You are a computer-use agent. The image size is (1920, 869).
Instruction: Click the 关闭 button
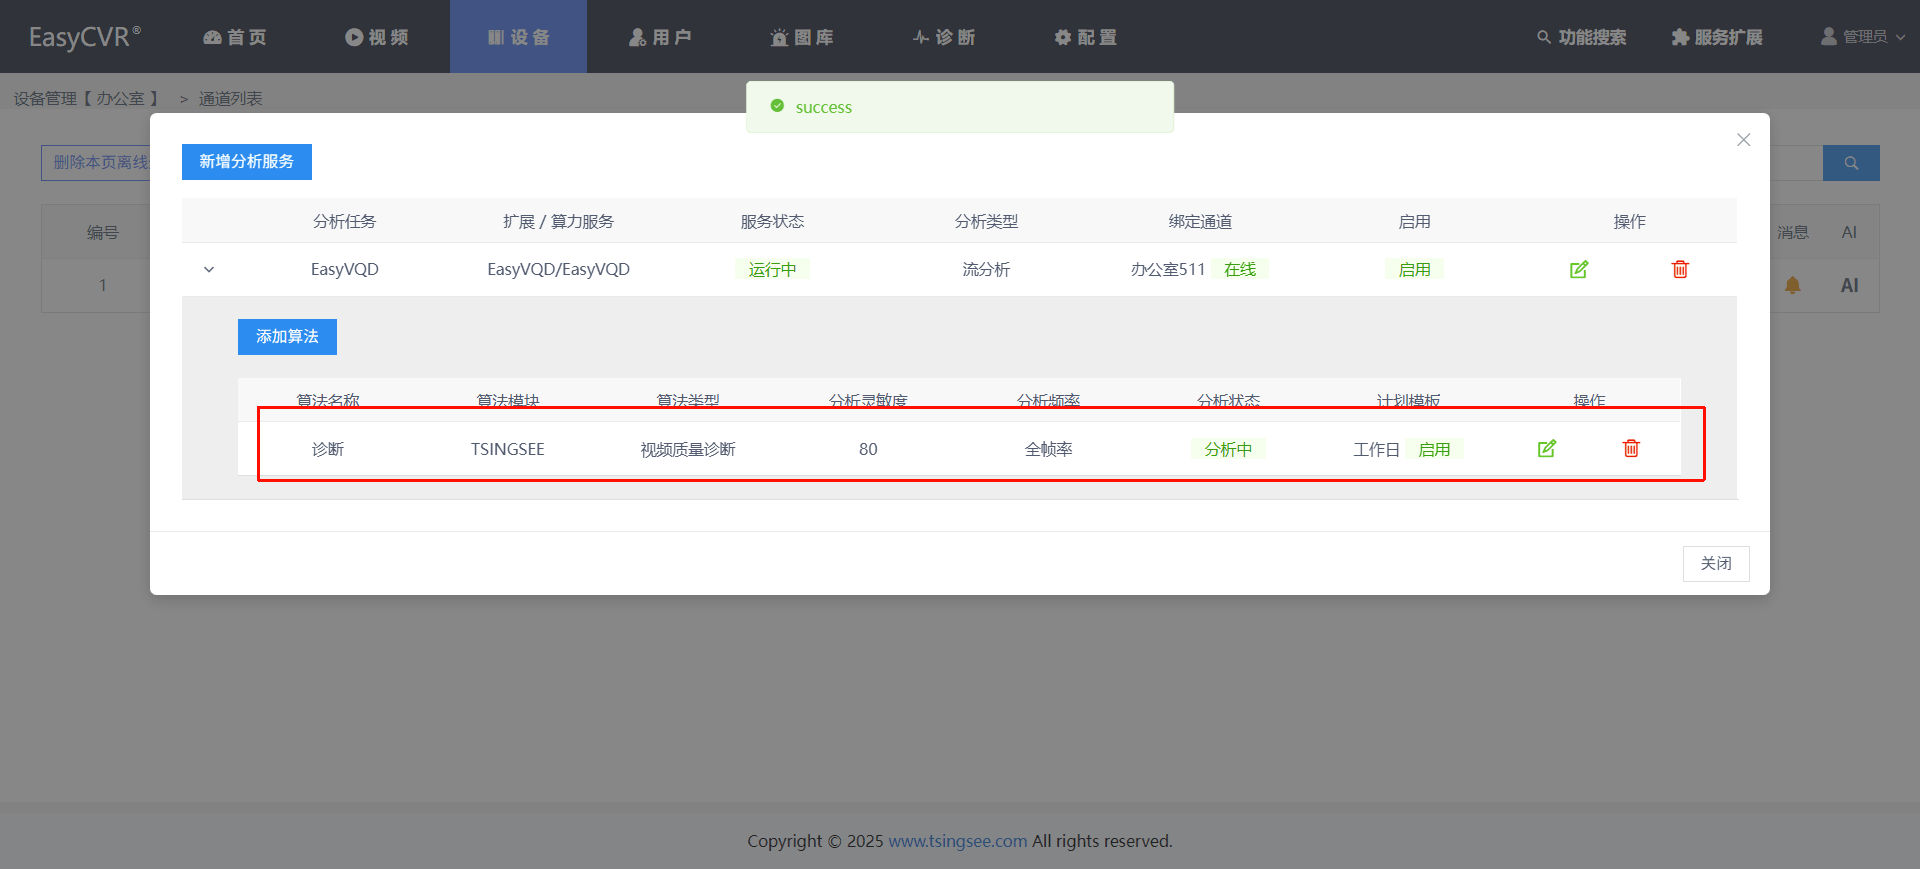[1716, 564]
